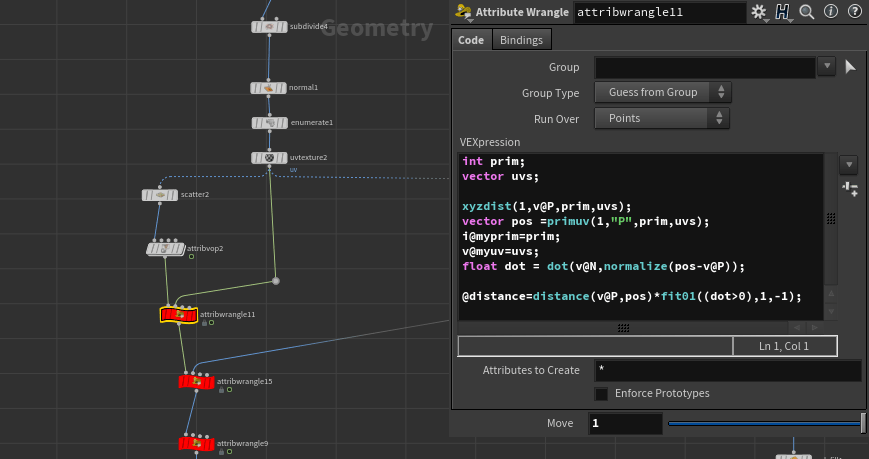Click the Move slider track
Image resolution: width=869 pixels, height=459 pixels.
pyautogui.click(x=765, y=423)
